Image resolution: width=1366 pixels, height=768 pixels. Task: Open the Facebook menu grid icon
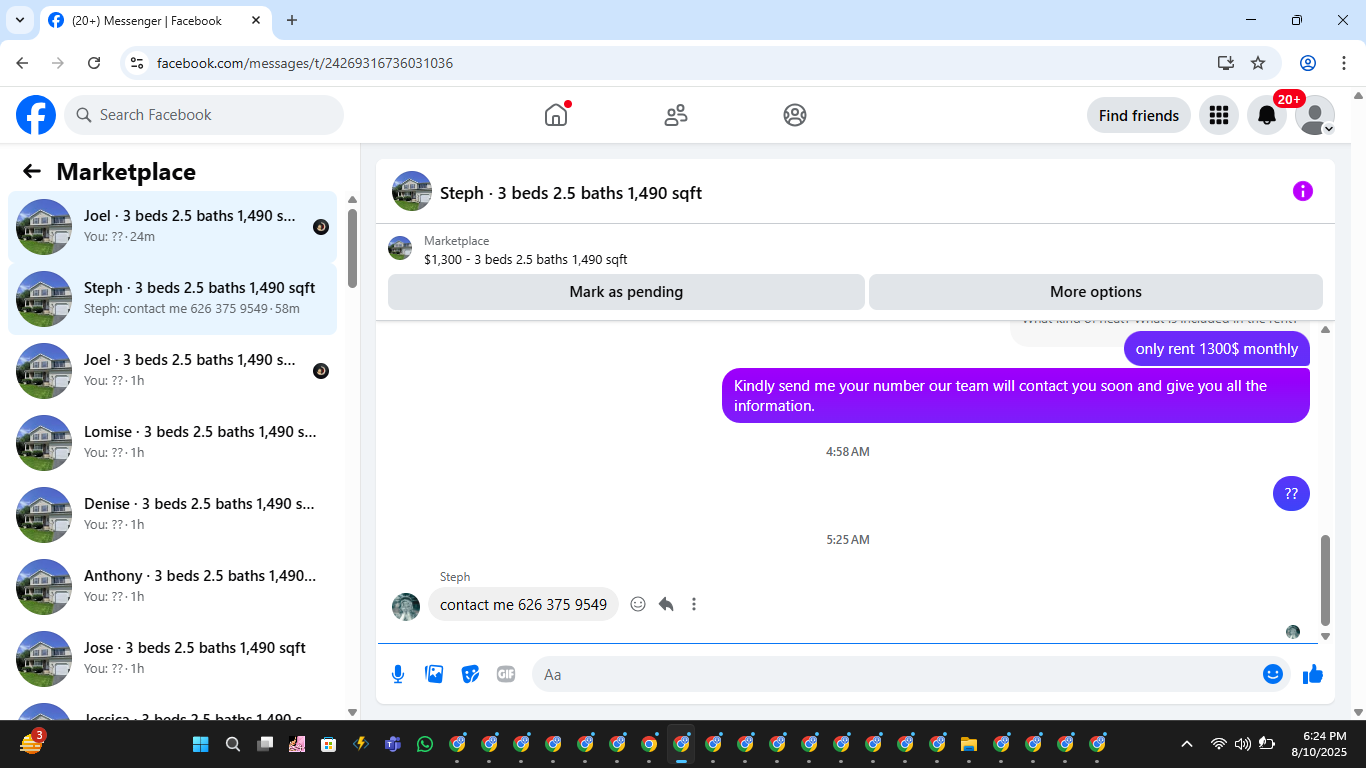[1218, 115]
